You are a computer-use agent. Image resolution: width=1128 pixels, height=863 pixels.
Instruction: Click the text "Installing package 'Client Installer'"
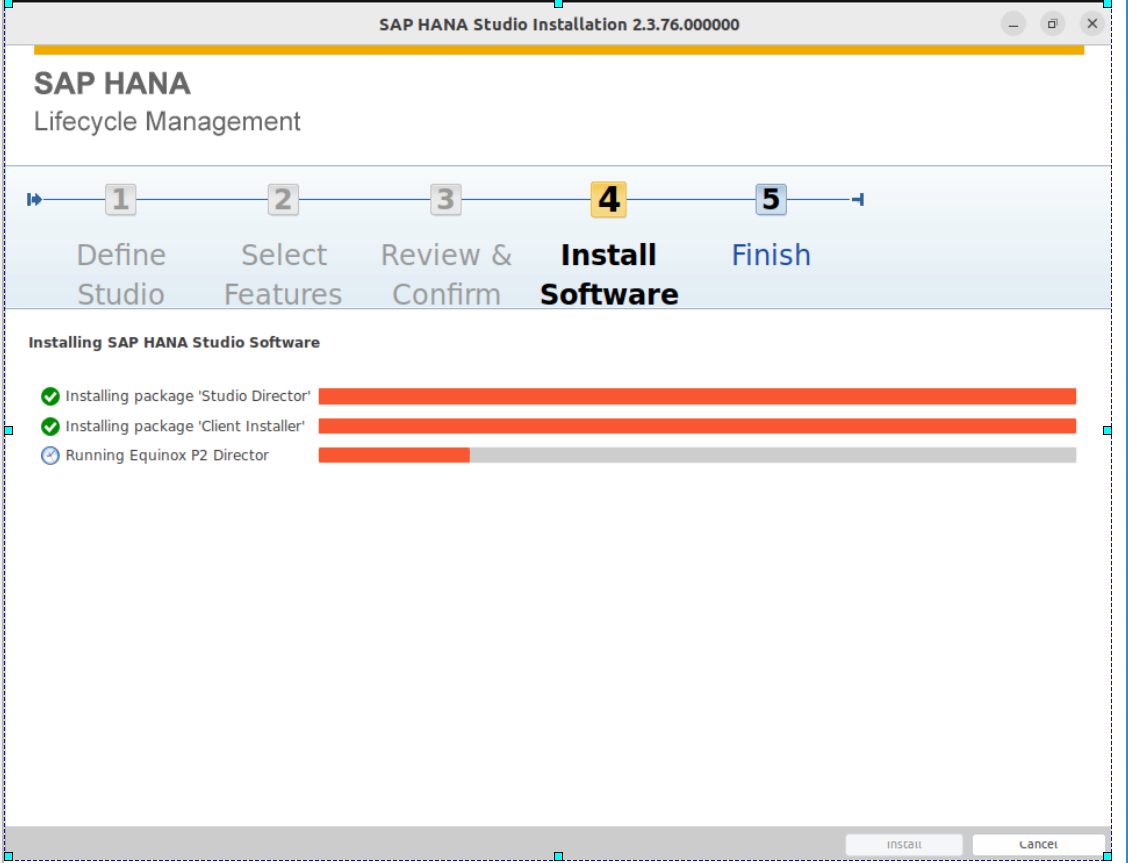pos(185,426)
